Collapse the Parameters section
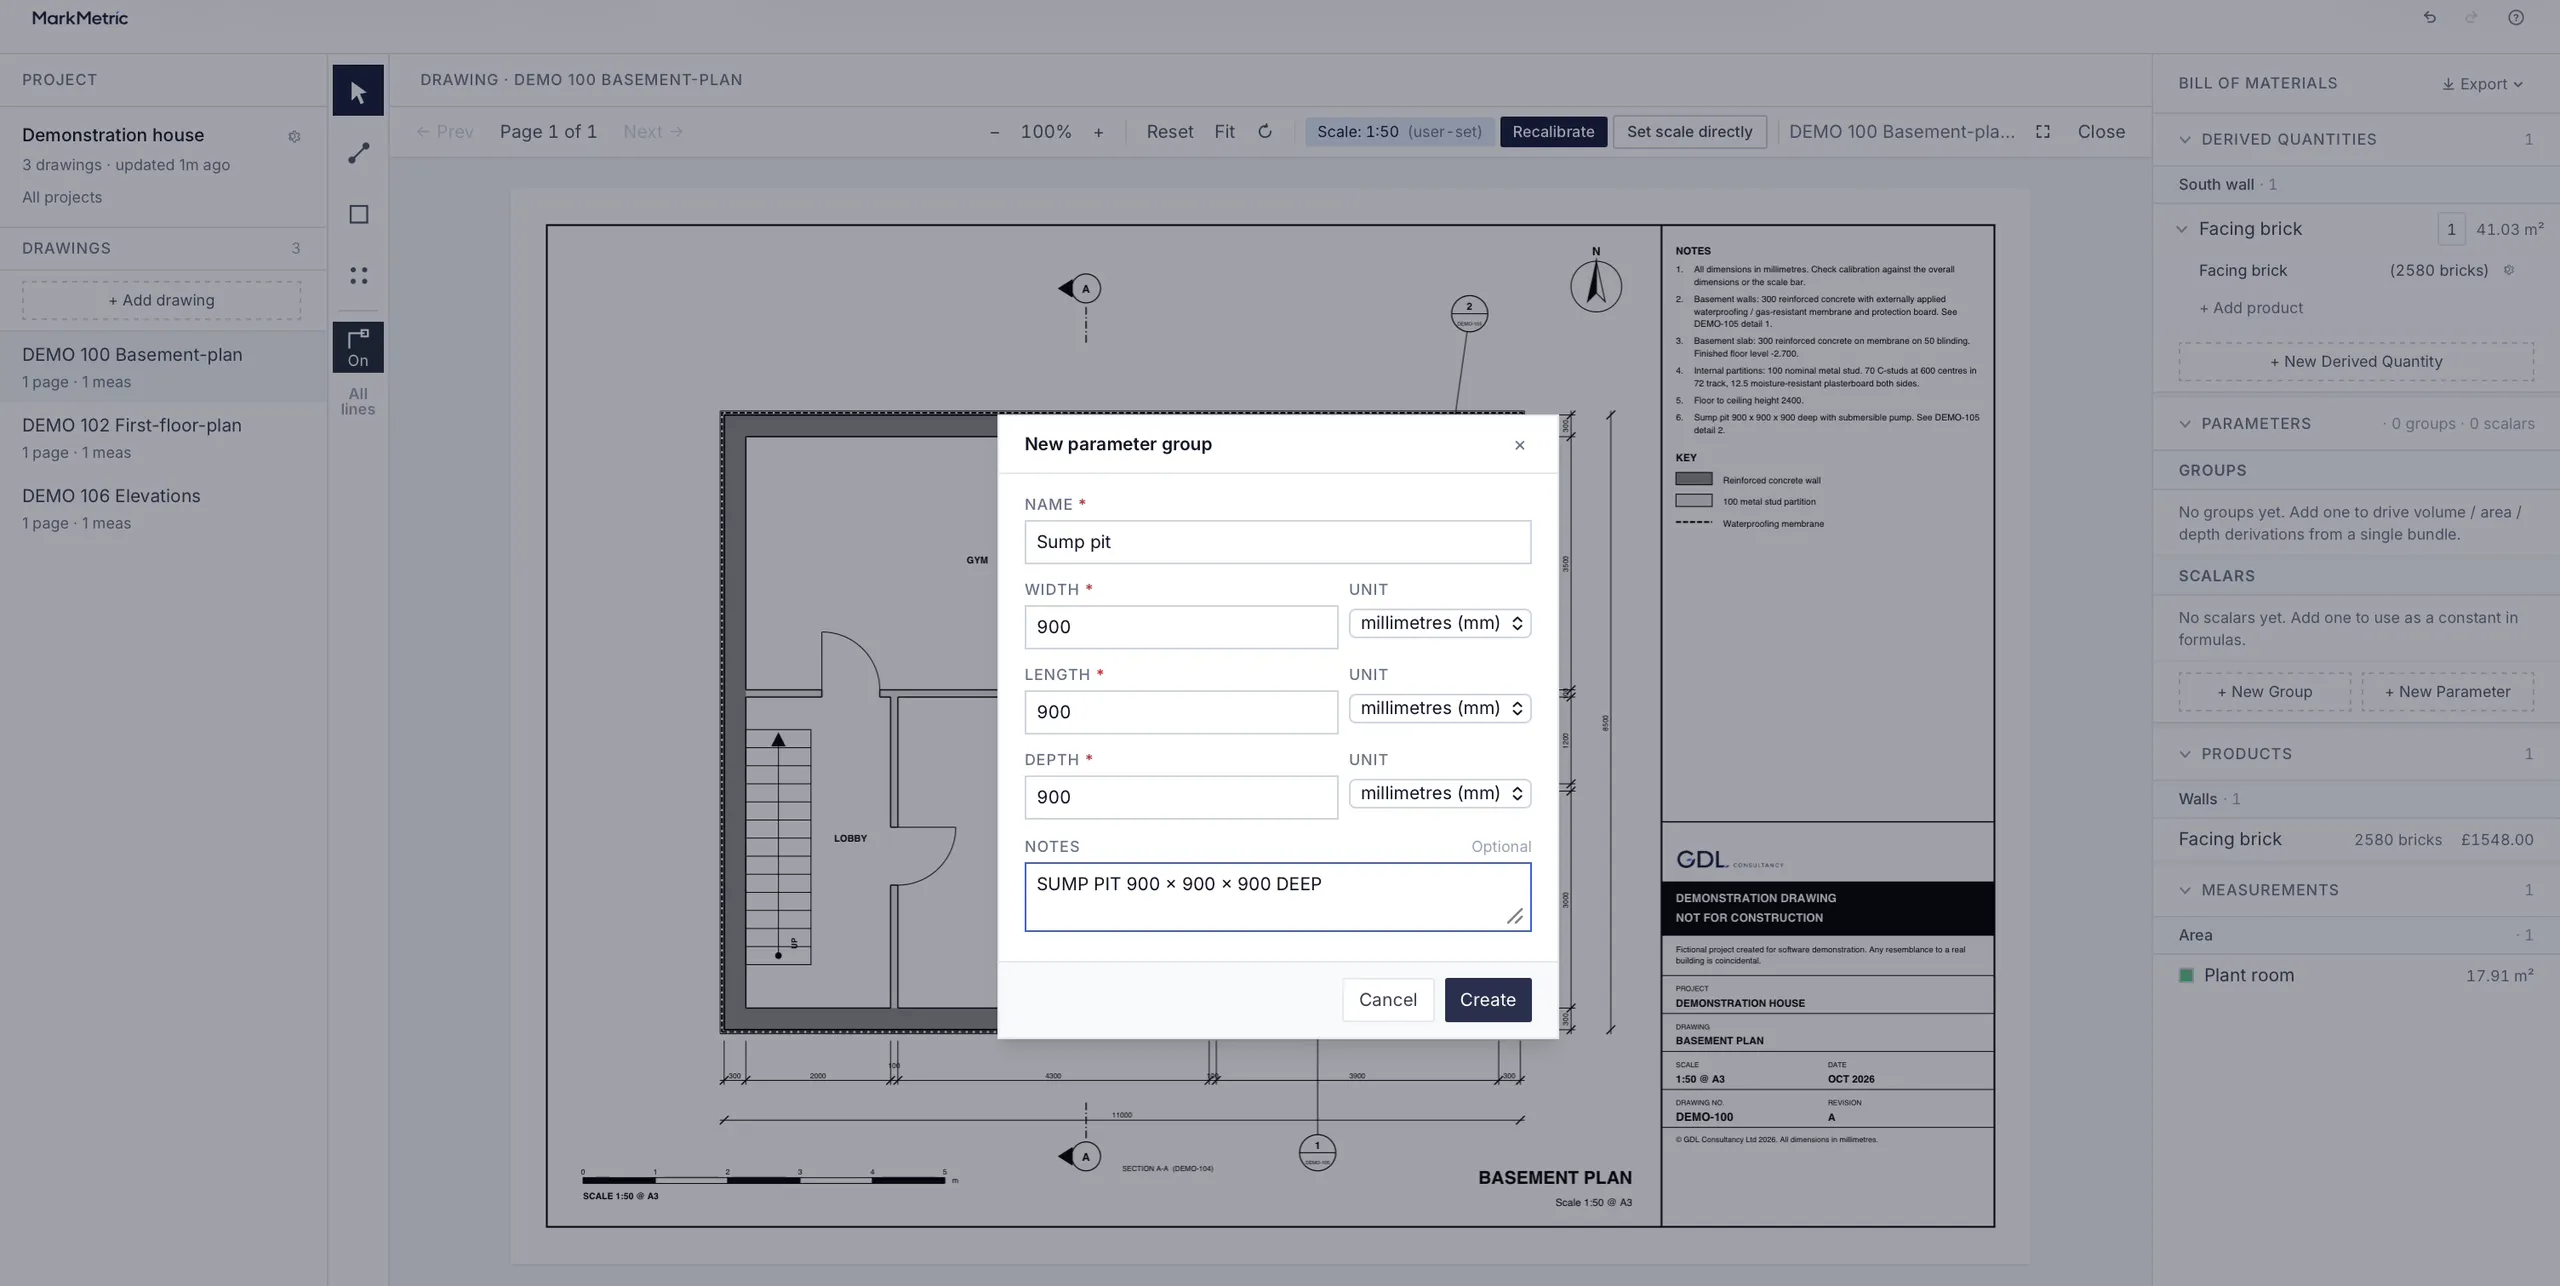The width and height of the screenshot is (2560, 1286). tap(2185, 423)
